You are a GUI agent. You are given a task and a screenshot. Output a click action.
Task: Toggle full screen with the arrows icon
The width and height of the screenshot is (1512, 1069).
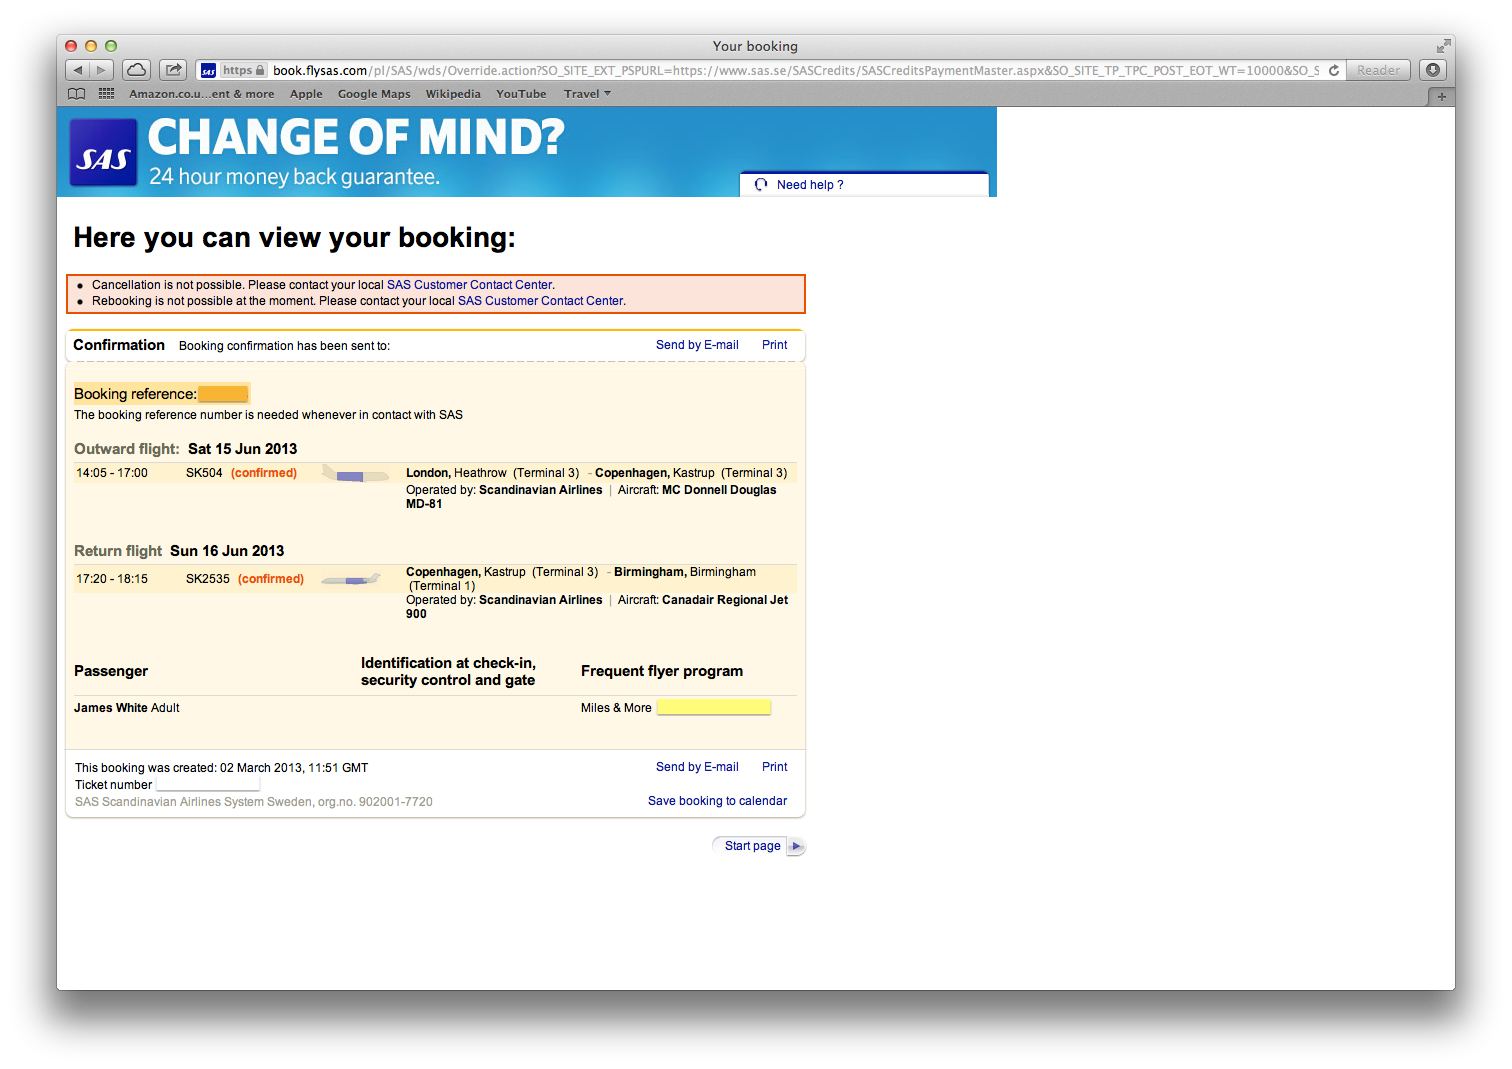(1443, 46)
